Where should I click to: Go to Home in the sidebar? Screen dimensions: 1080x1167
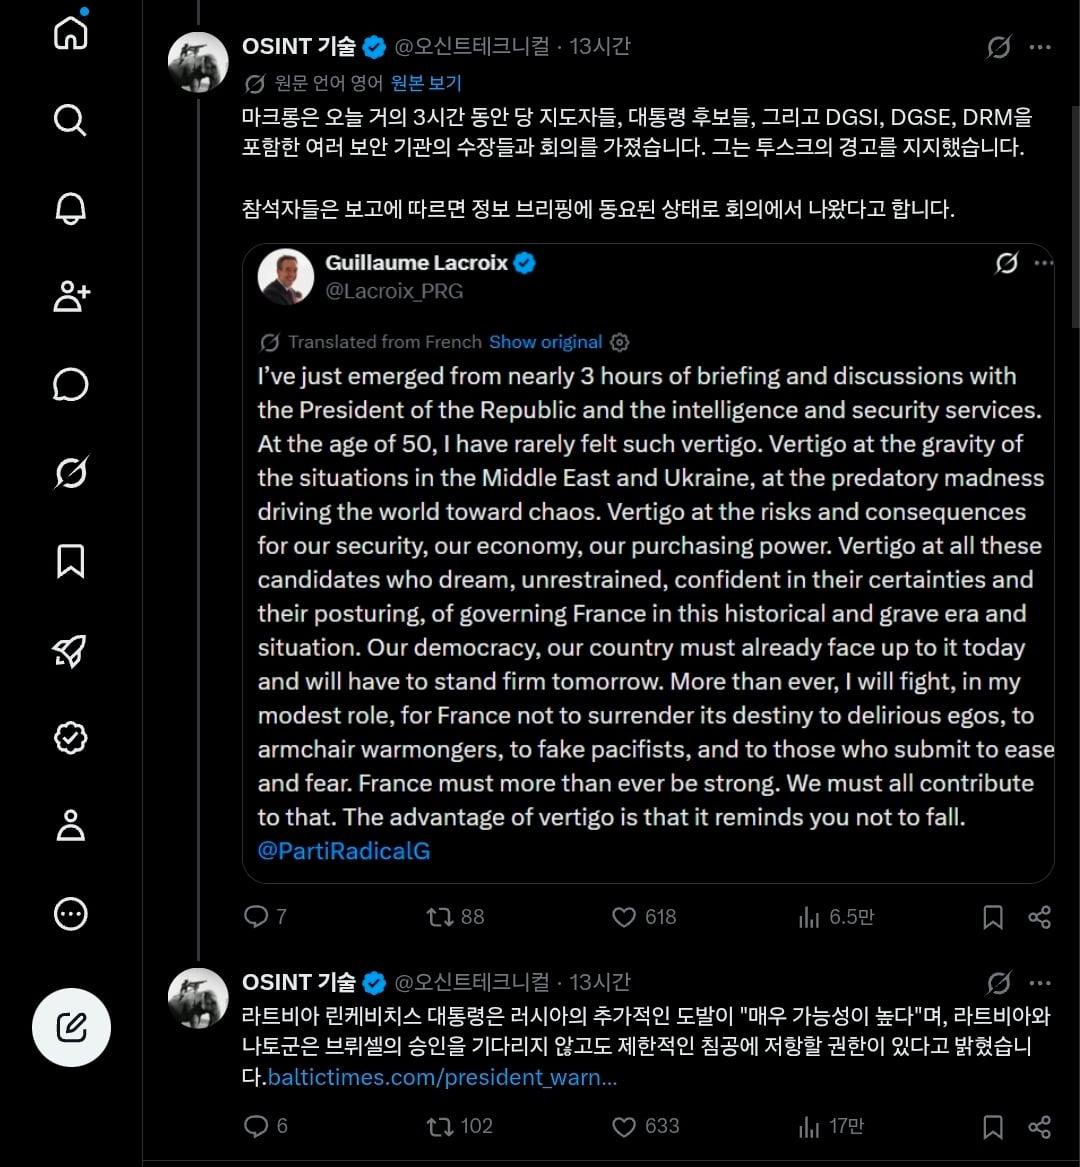(71, 32)
